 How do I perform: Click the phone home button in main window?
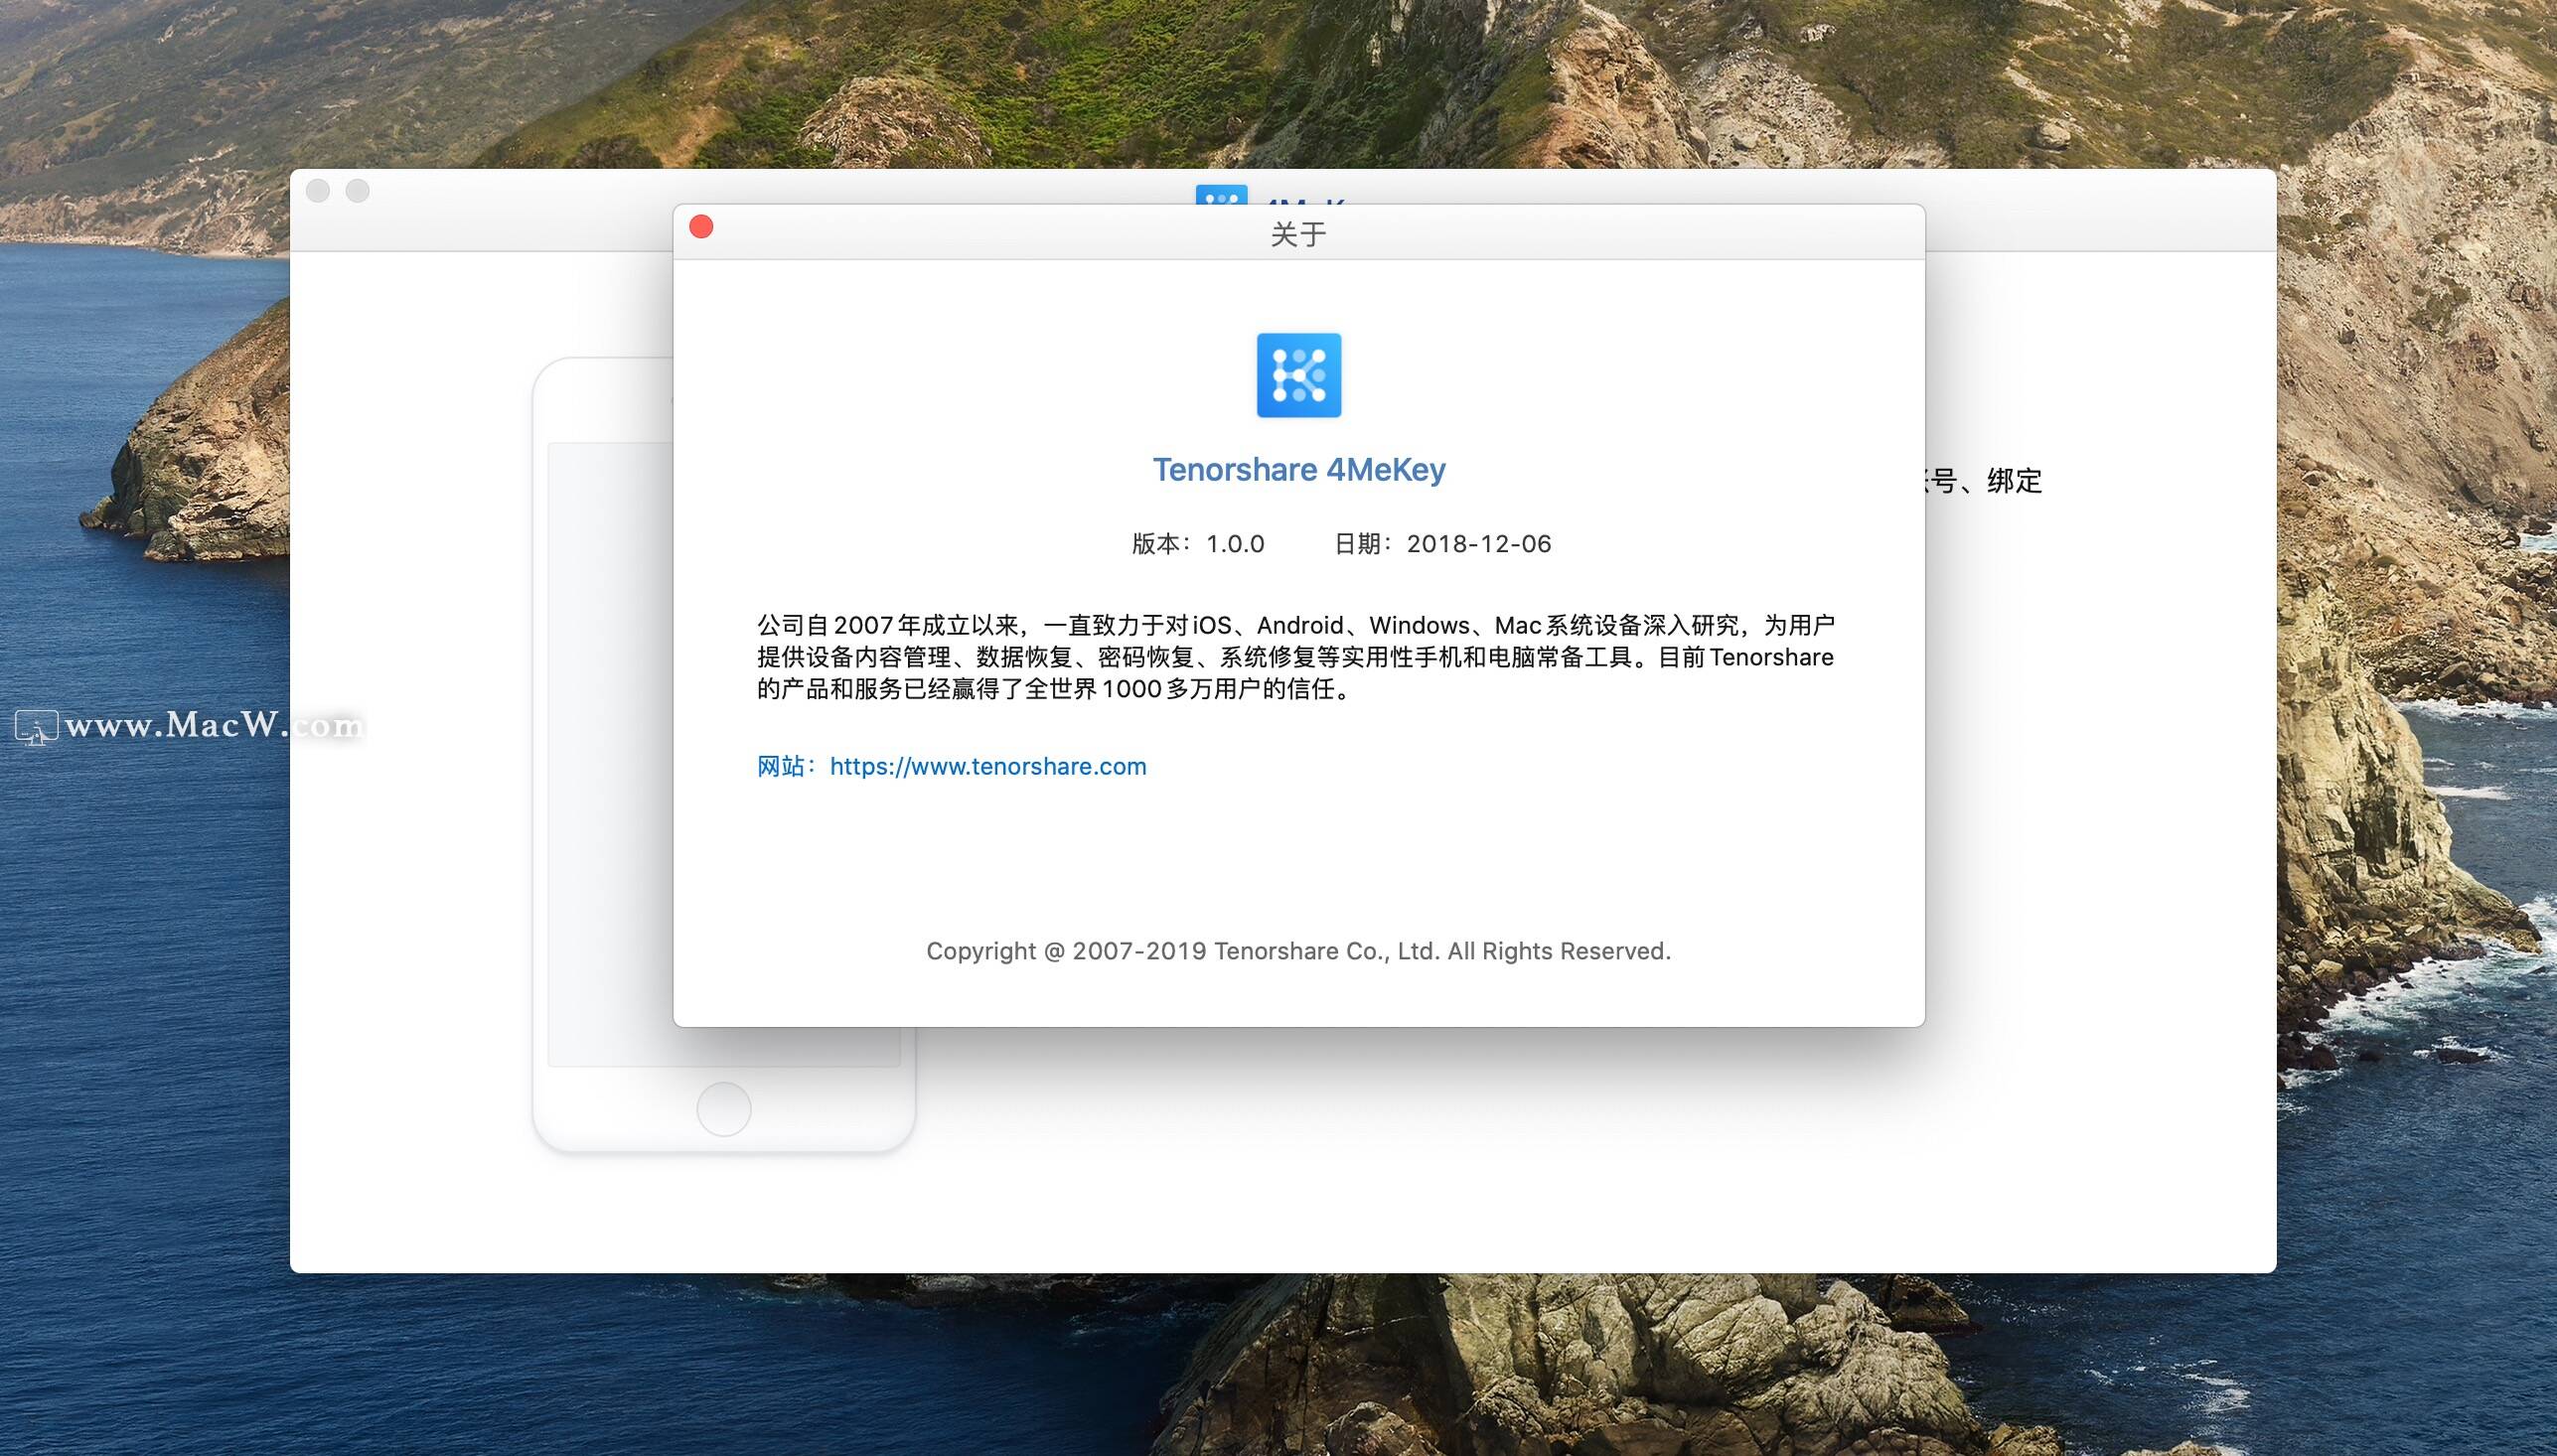tap(724, 1108)
